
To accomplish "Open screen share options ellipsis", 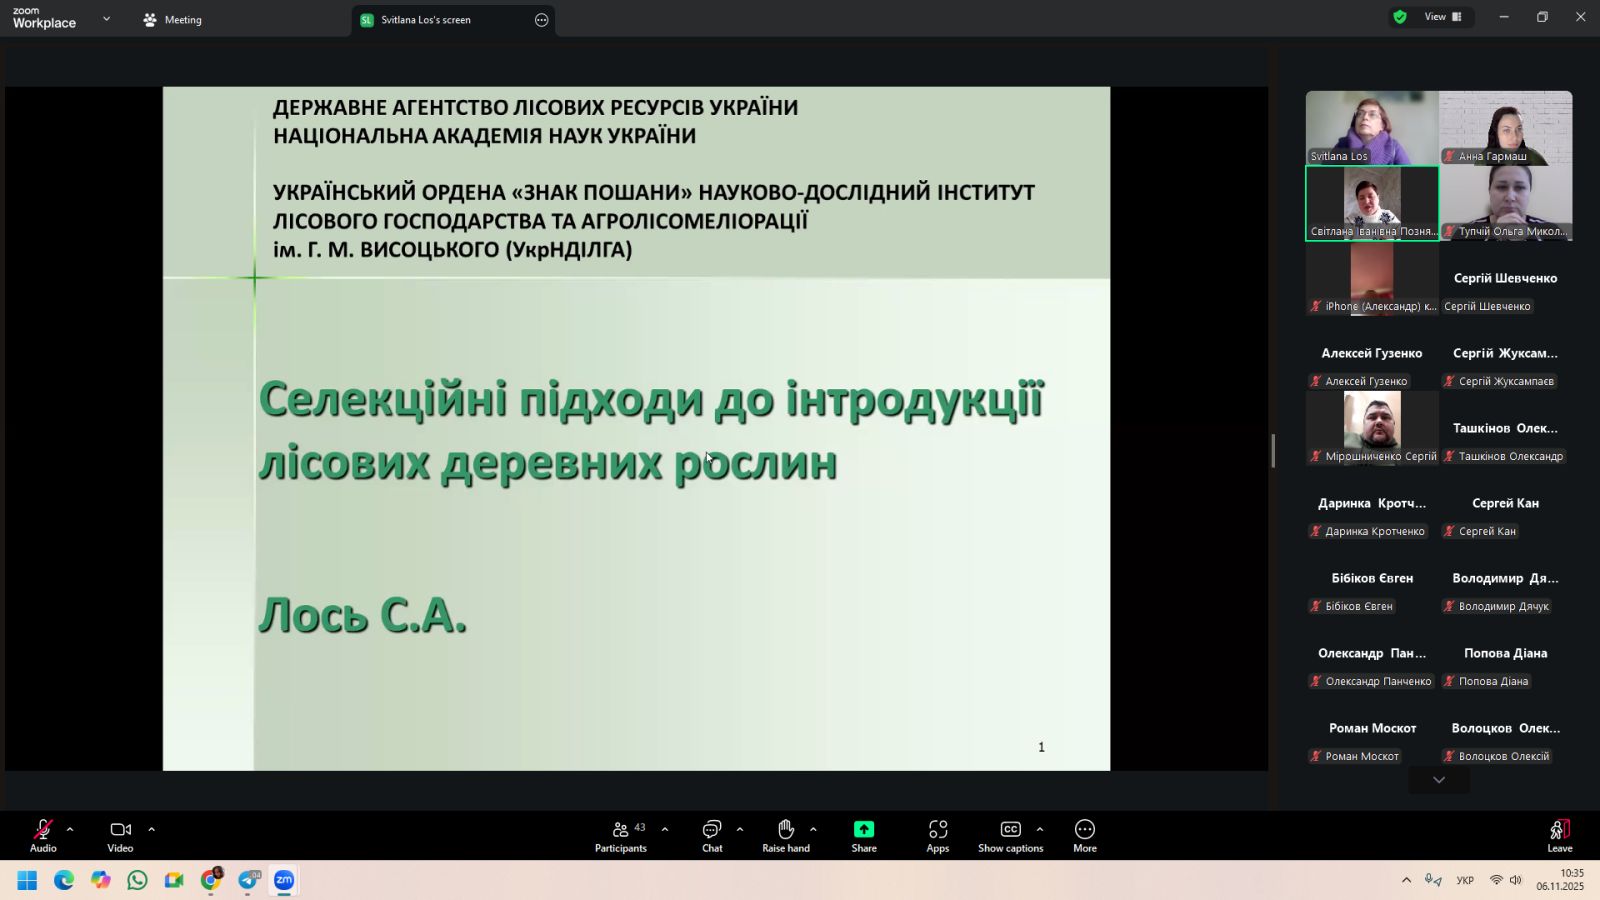I will [x=542, y=20].
